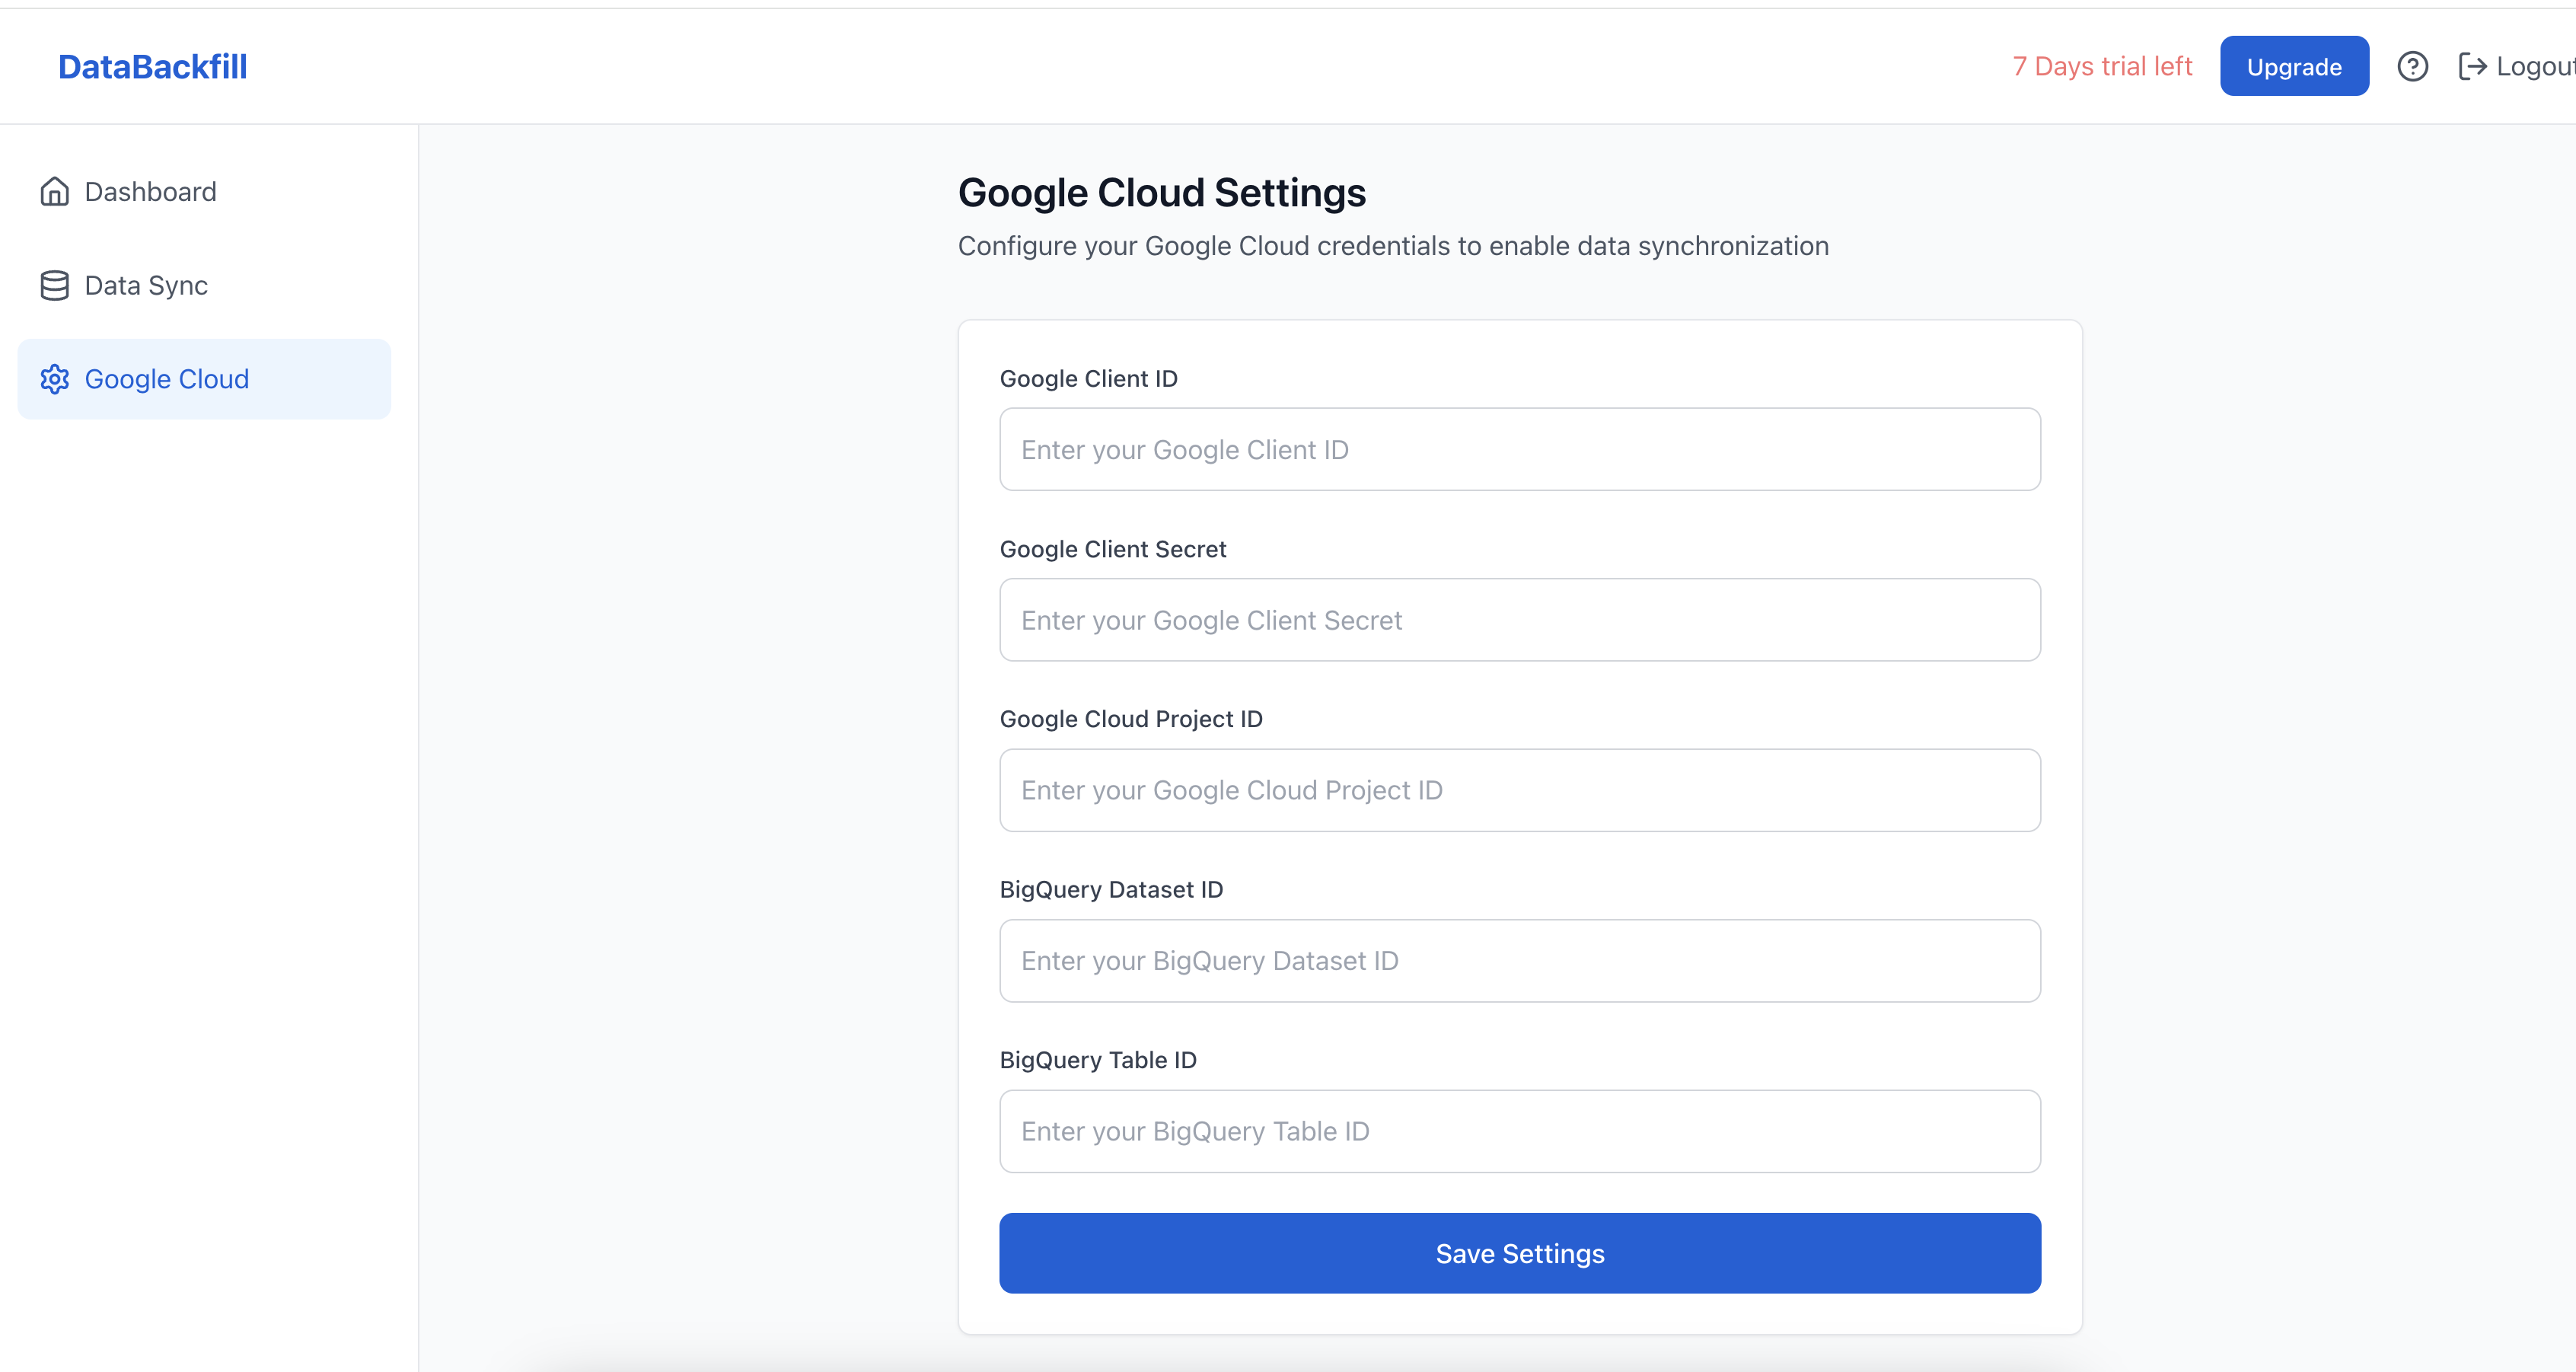Viewport: 2576px width, 1372px height.
Task: Click the DataBackfill logo
Action: [x=152, y=66]
